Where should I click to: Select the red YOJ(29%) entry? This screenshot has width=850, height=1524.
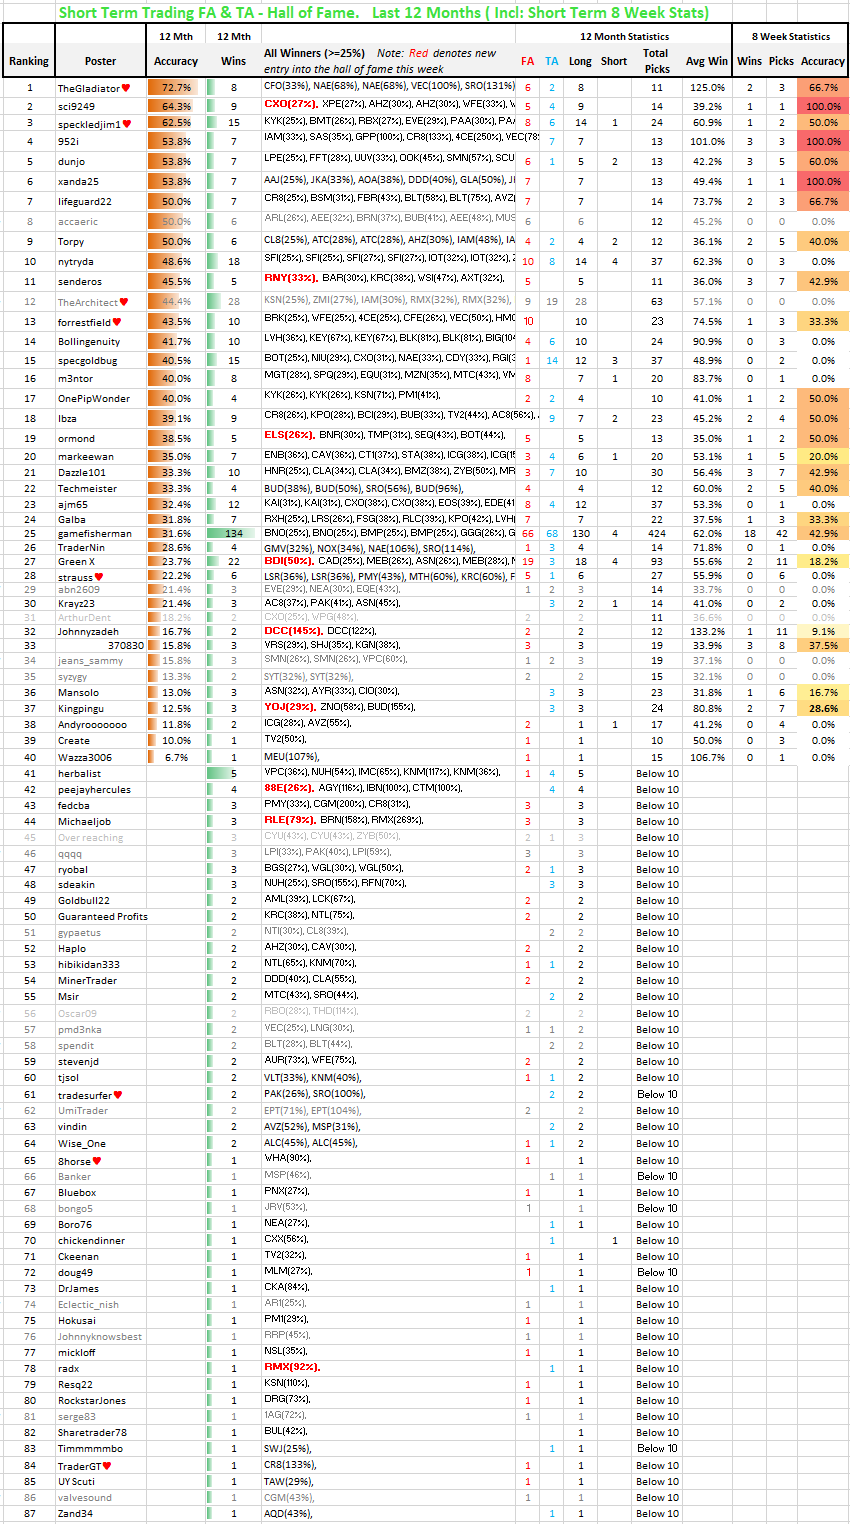tap(289, 708)
